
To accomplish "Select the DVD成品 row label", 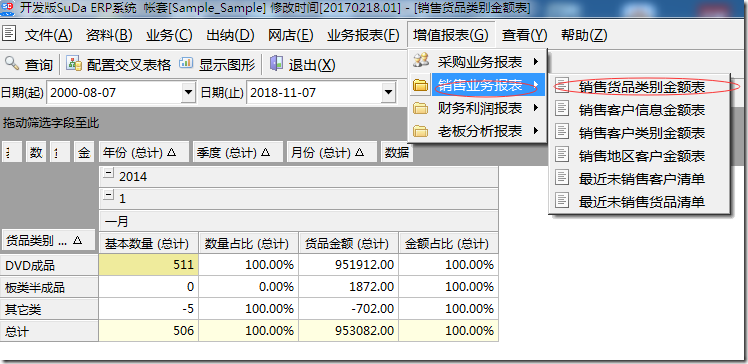I will point(49,265).
